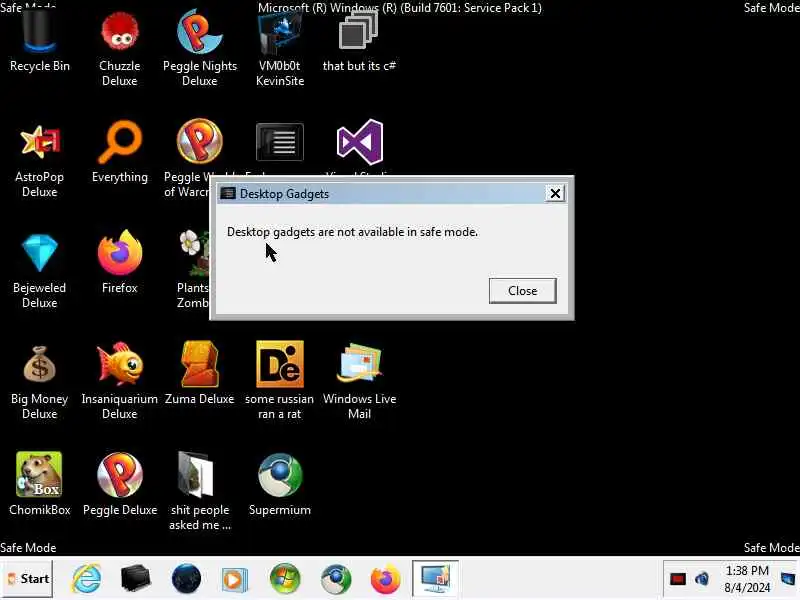Dismiss the dialog with the X button
Screen dimensions: 800x600
point(555,193)
